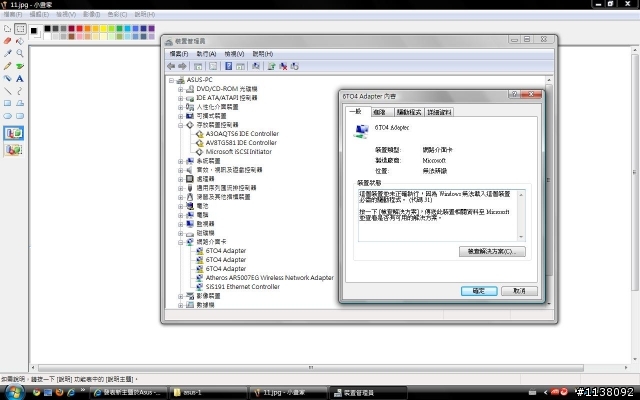Choose the Ellipse shape tool
640x400 pixels.
[x=7, y=116]
